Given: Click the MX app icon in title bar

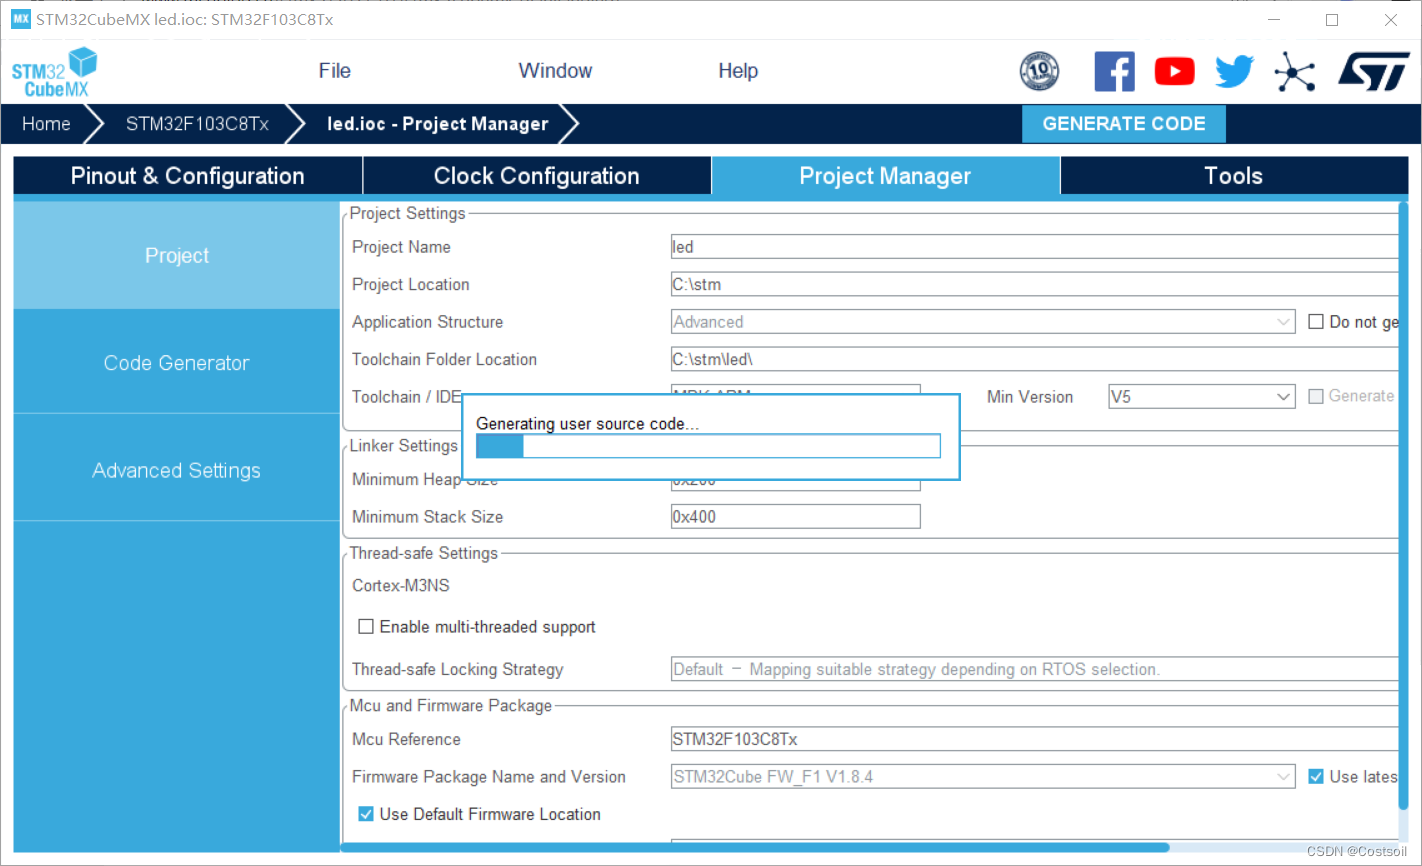Looking at the screenshot, I should [x=21, y=19].
